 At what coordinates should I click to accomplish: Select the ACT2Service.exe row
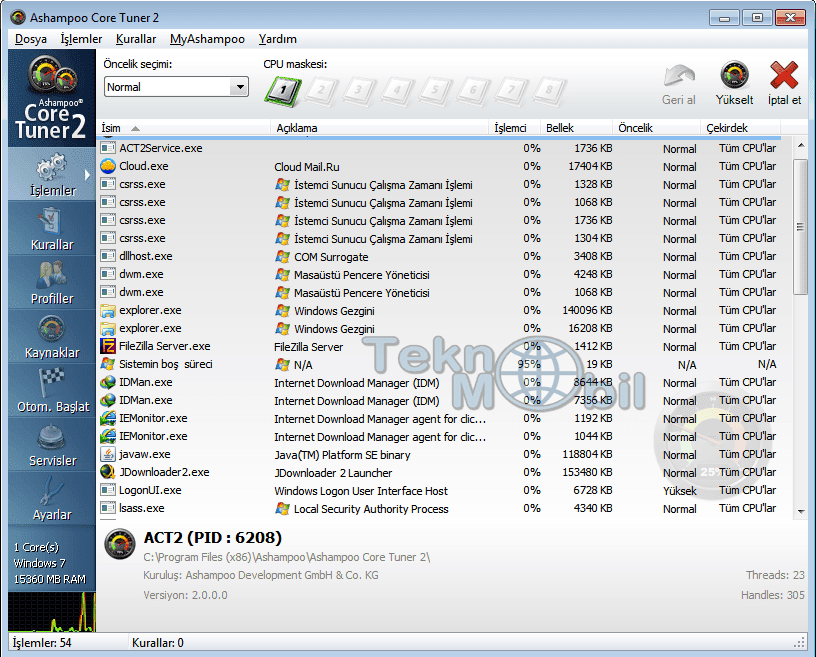(x=439, y=148)
